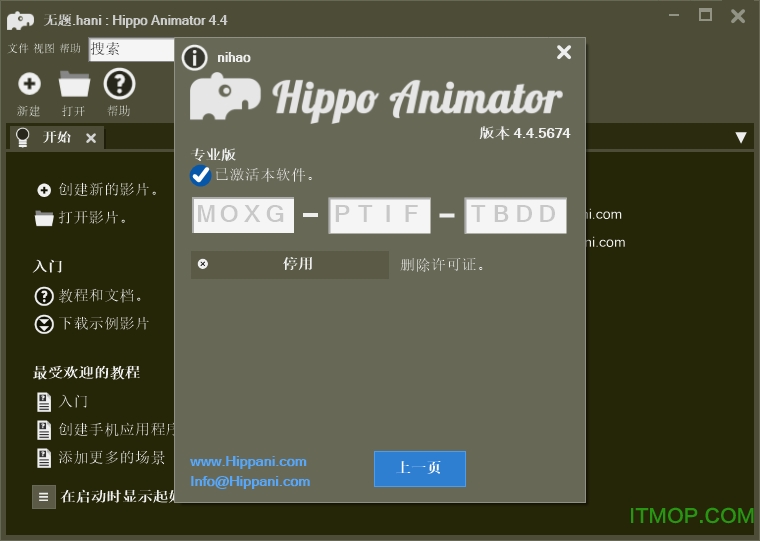Image resolution: width=760 pixels, height=541 pixels.
Task: Minimize the Hippo Animator window
Action: pos(674,16)
